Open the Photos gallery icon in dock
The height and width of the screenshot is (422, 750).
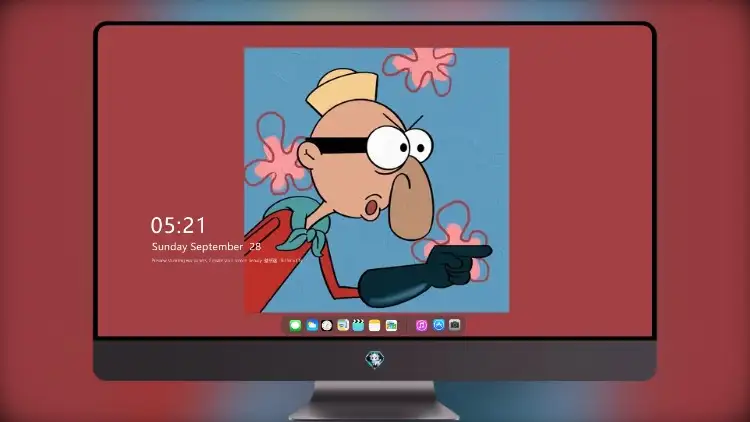[391, 325]
